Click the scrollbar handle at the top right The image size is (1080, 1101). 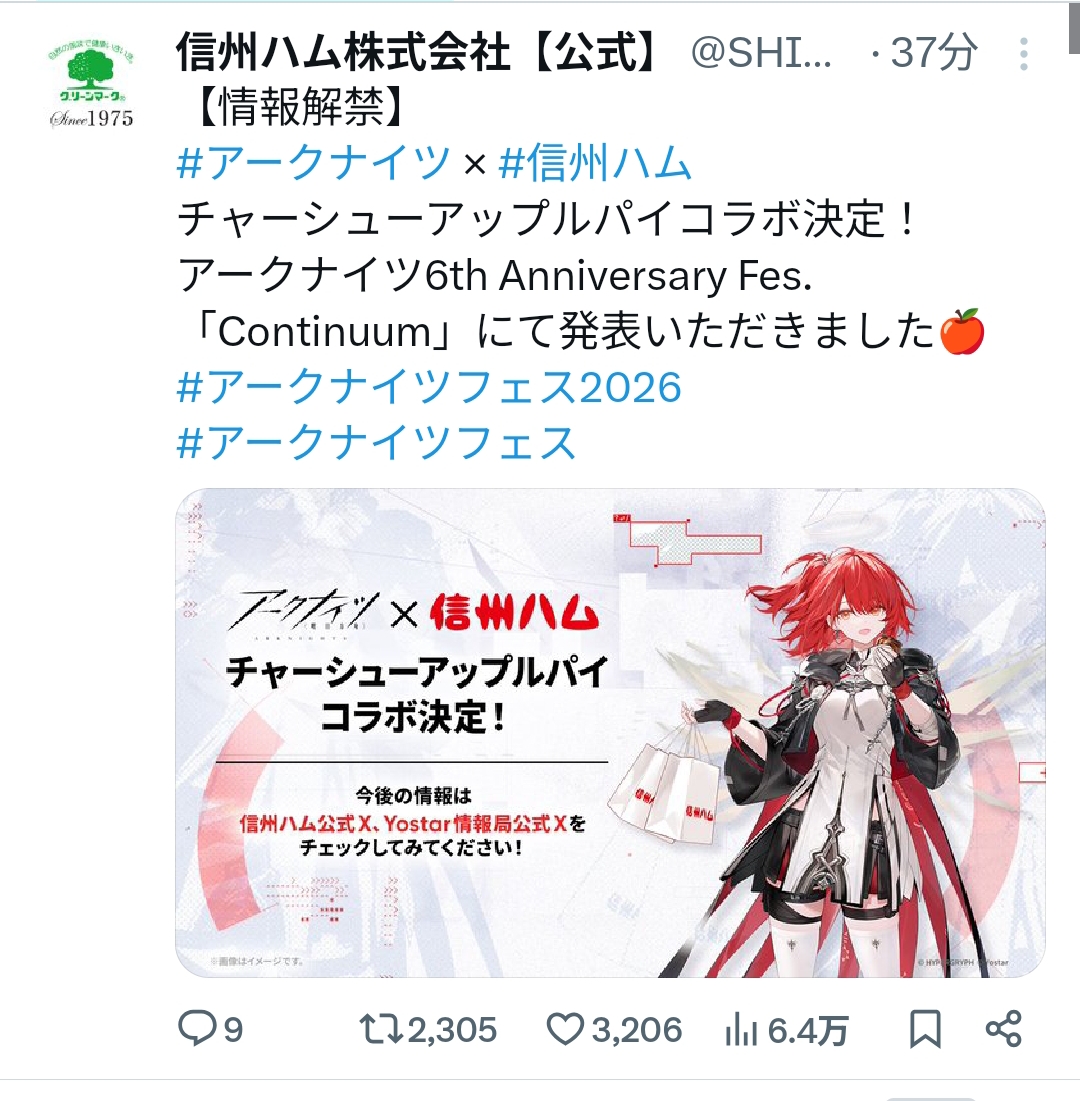point(1074,27)
